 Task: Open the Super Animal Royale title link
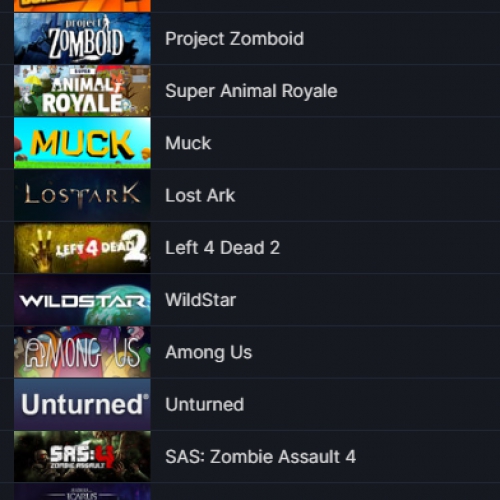click(251, 91)
